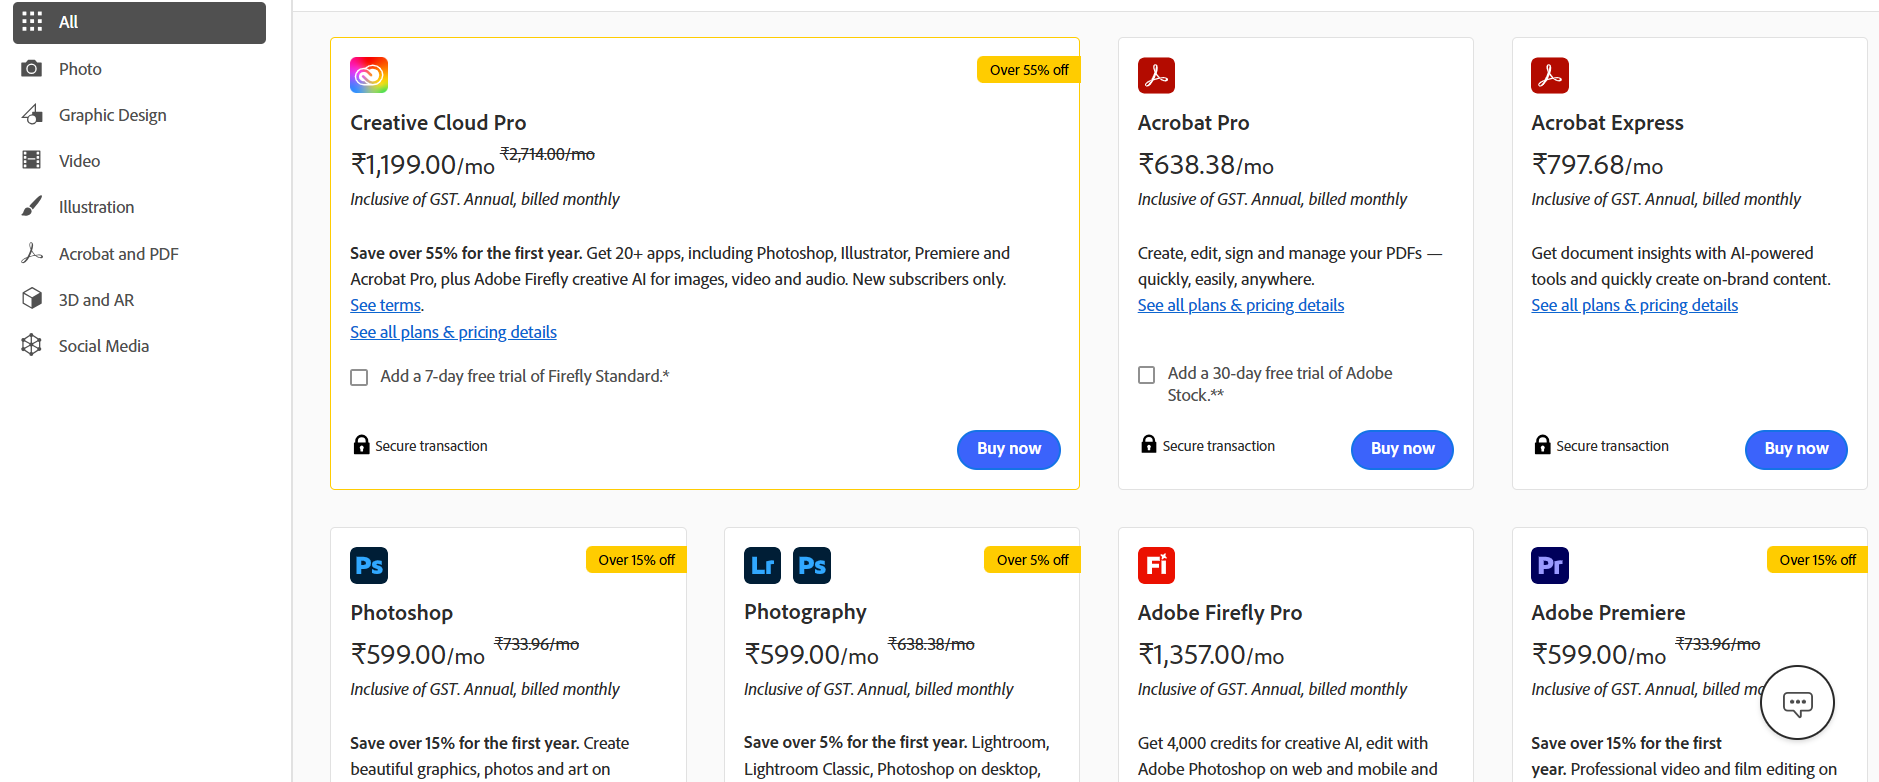Click the Acrobat Pro product icon

(x=1156, y=75)
